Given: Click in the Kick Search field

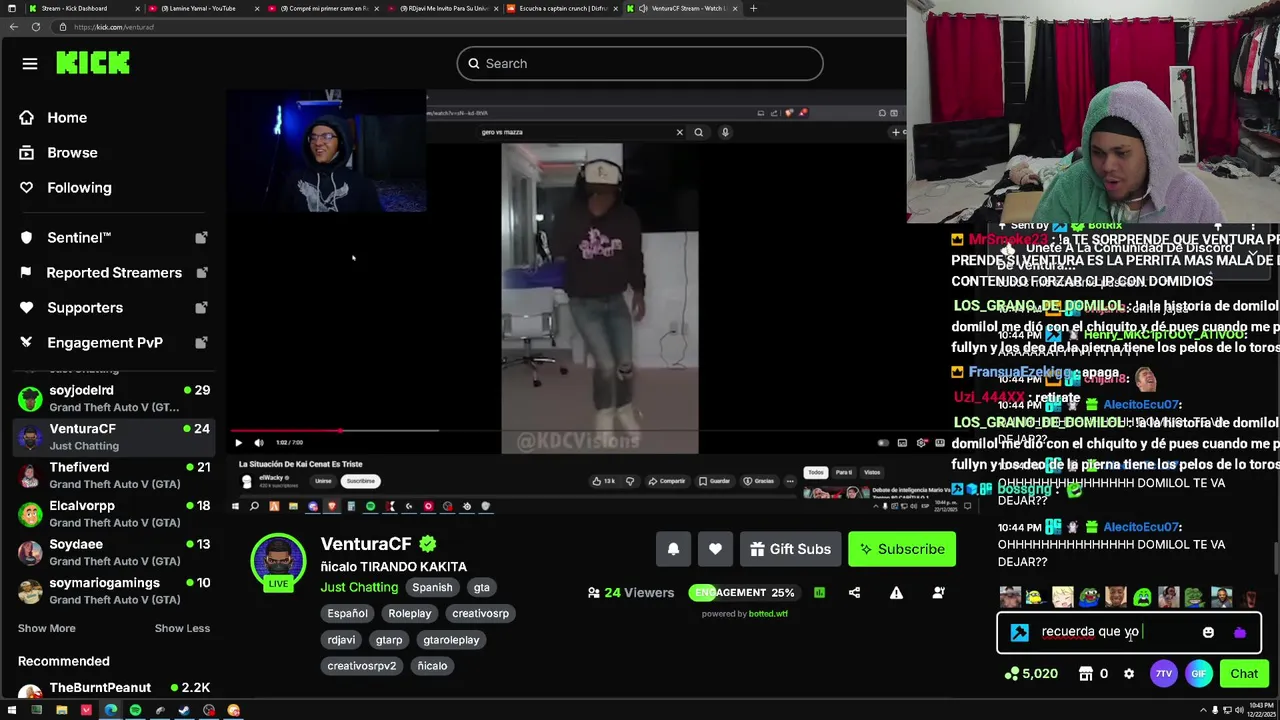Looking at the screenshot, I should (x=640, y=64).
